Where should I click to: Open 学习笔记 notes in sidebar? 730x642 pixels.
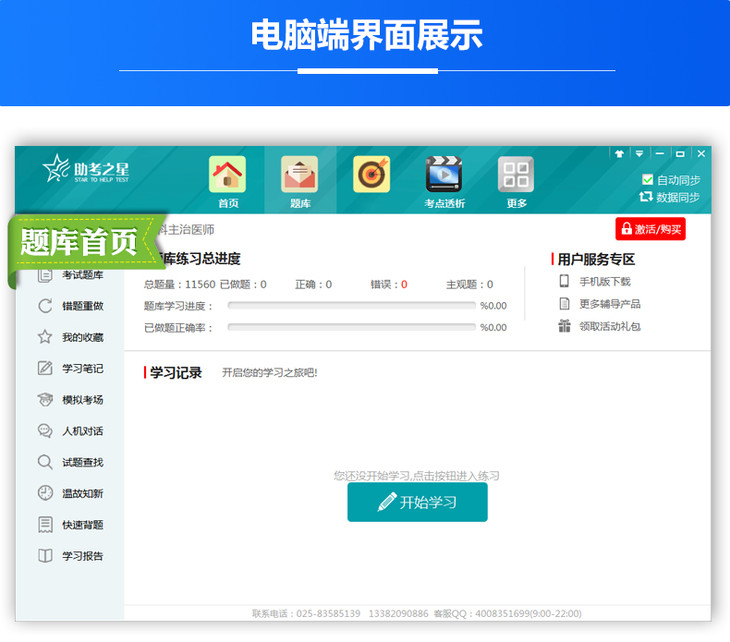81,368
